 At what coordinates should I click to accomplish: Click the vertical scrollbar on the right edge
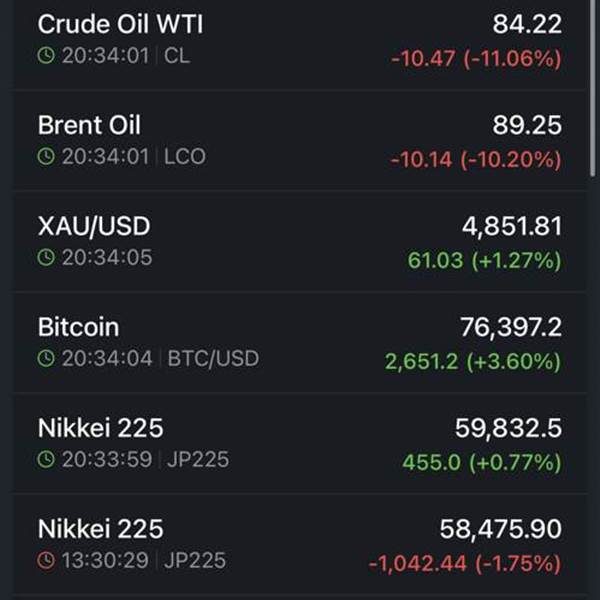pos(595,90)
